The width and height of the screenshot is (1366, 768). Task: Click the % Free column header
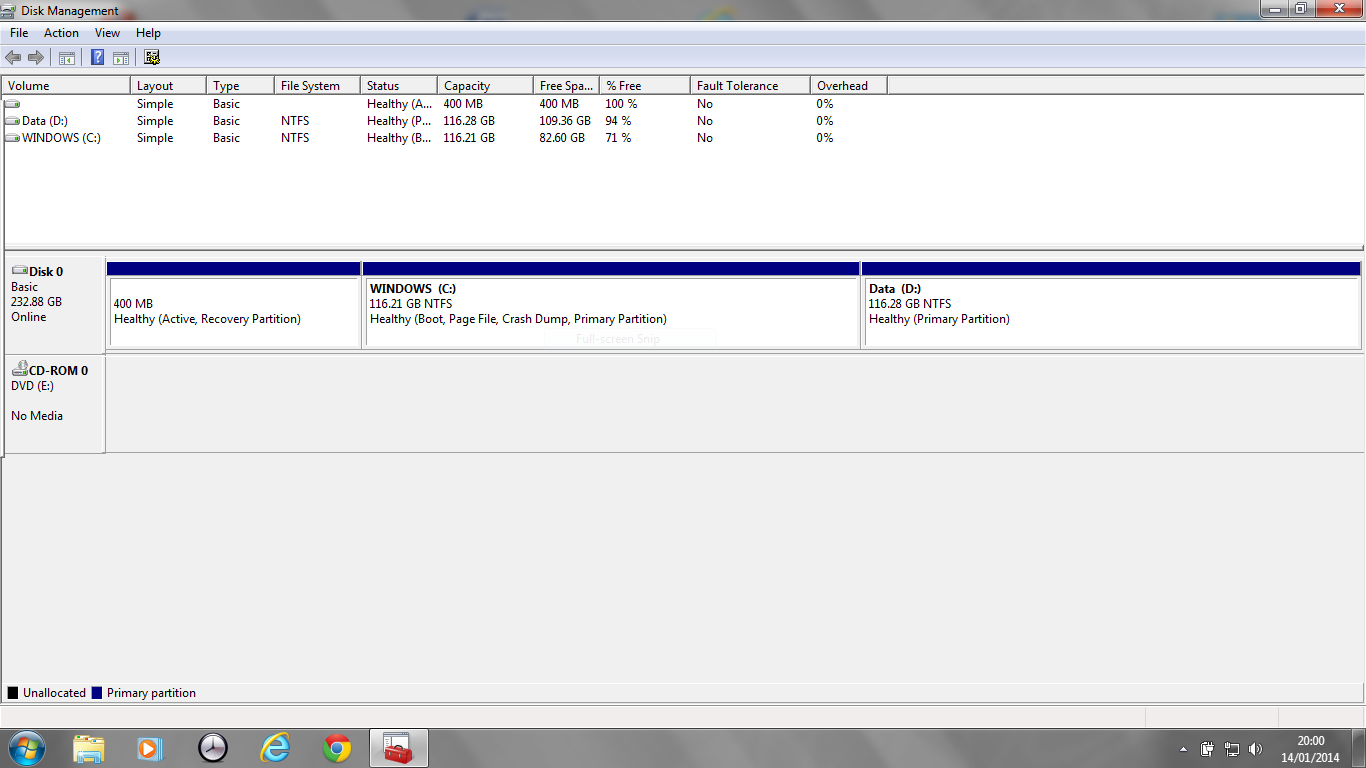coord(645,86)
